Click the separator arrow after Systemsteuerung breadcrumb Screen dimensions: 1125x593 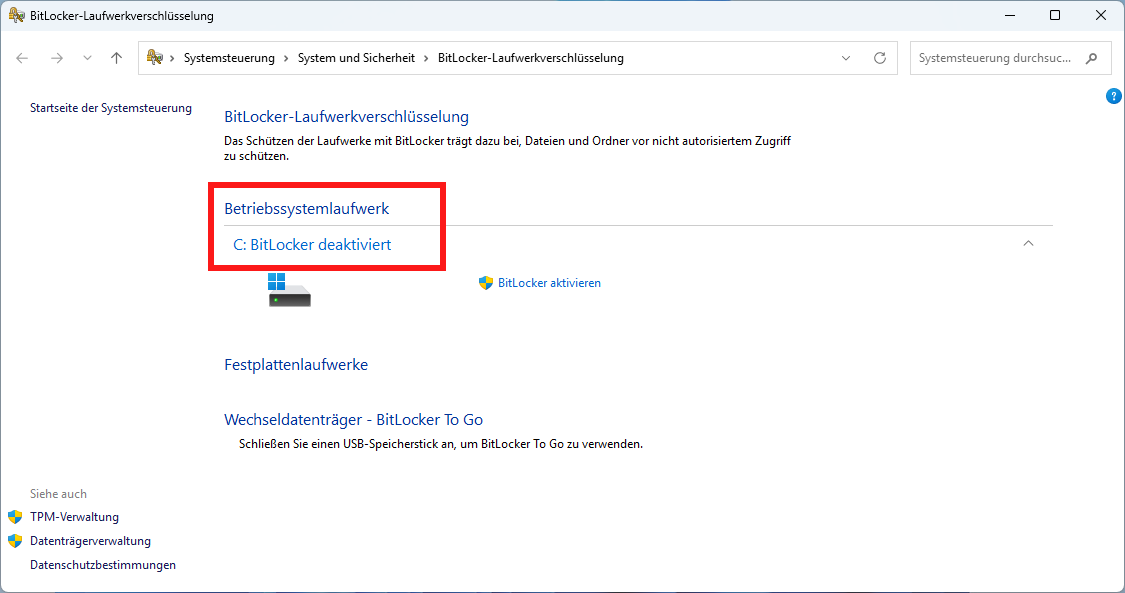point(286,58)
